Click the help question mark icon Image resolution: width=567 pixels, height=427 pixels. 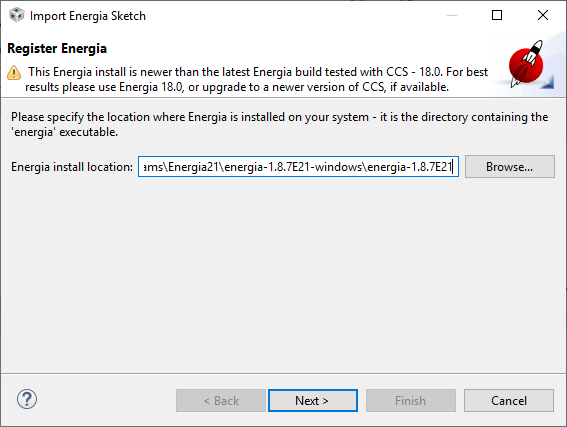(27, 400)
